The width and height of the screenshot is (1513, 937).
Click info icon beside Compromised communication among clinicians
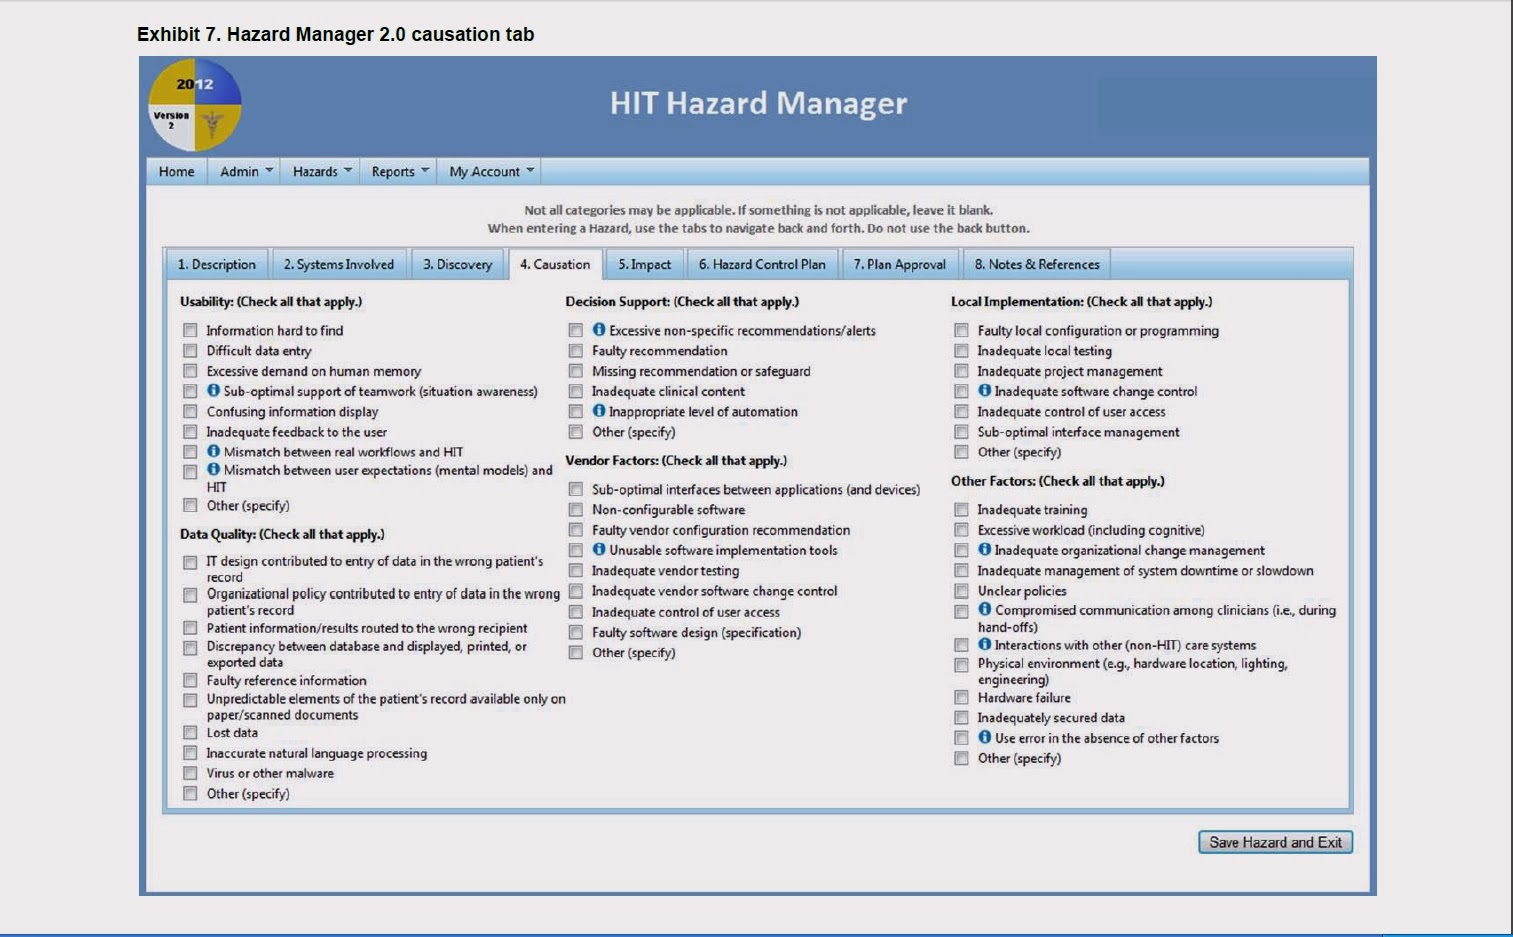[x=984, y=609]
